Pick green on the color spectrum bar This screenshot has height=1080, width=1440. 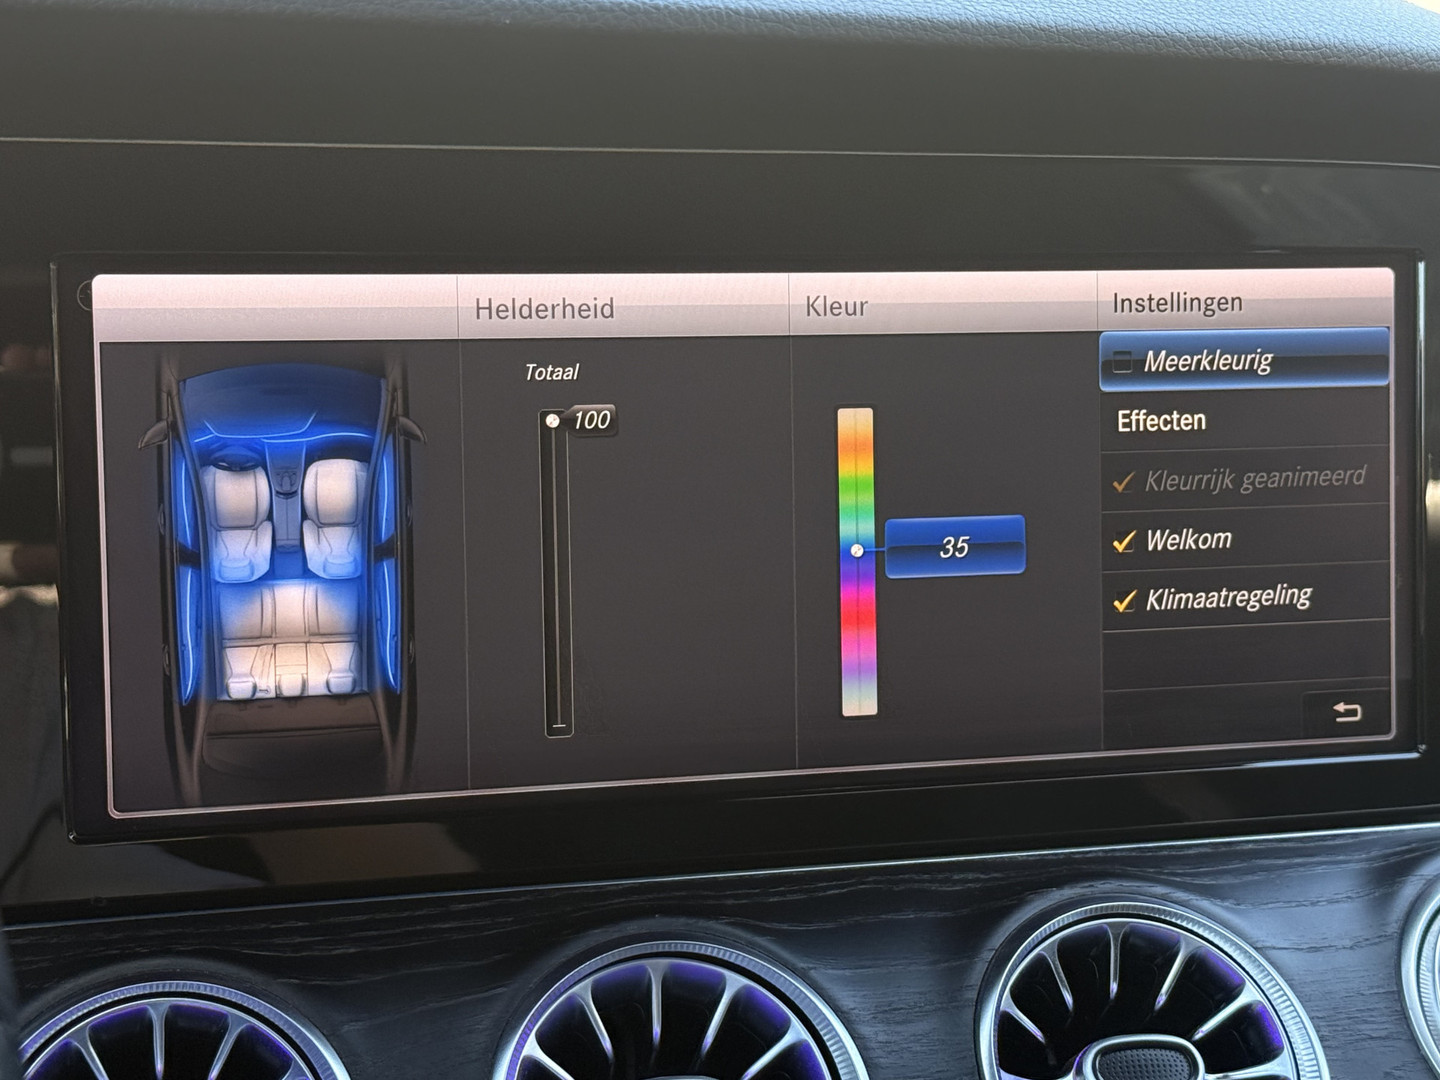[x=856, y=487]
